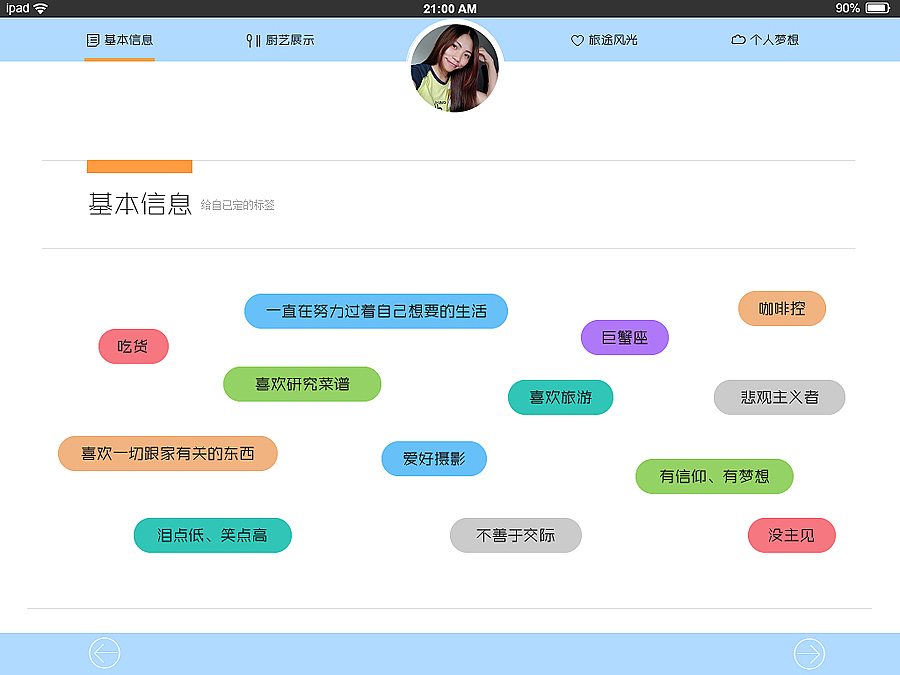Click the cloud icon beside 个人梦想
This screenshot has width=900, height=675.
point(738,40)
